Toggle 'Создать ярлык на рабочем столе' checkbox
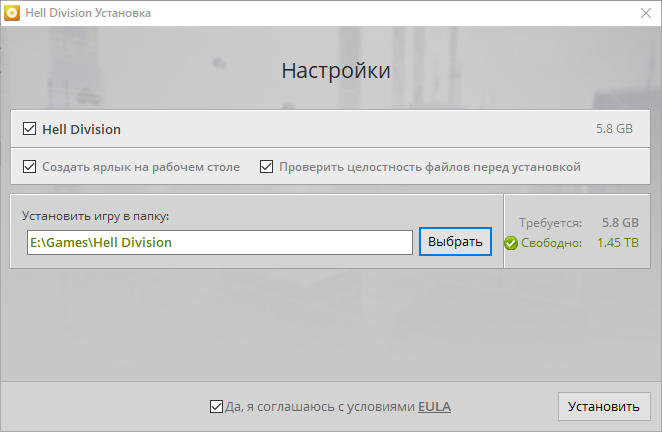This screenshot has width=662, height=432. point(29,167)
